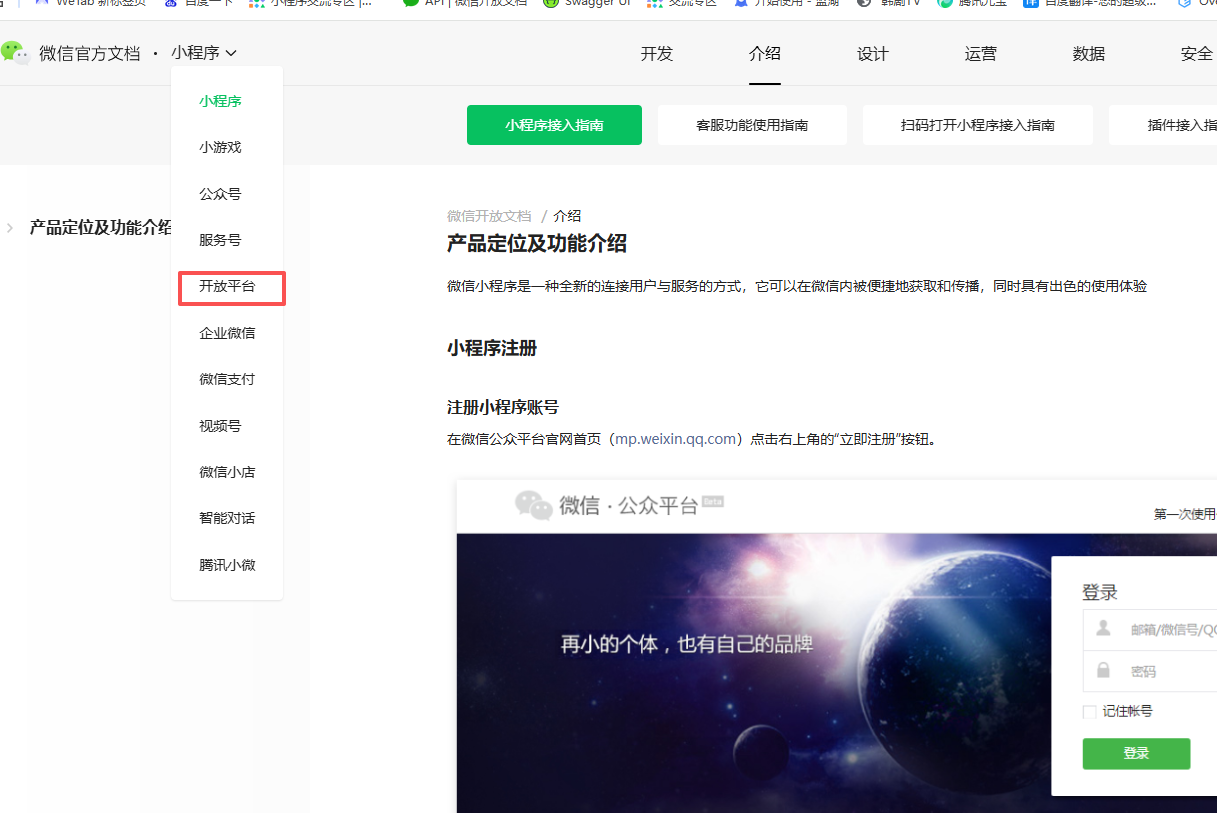
Task: Open the 公众平台 login screenshot image
Action: click(837, 647)
